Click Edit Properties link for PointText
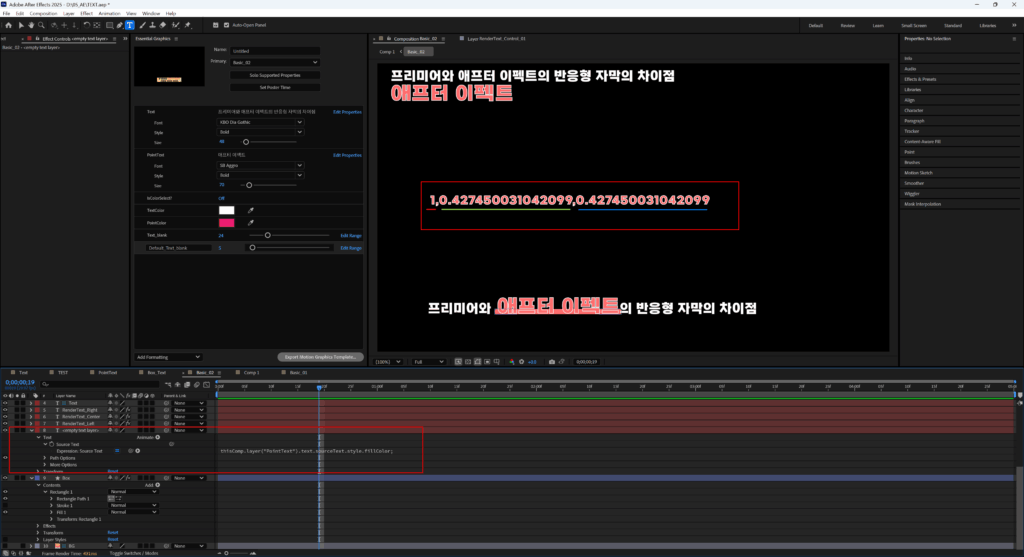The image size is (1024, 557). click(x=347, y=155)
